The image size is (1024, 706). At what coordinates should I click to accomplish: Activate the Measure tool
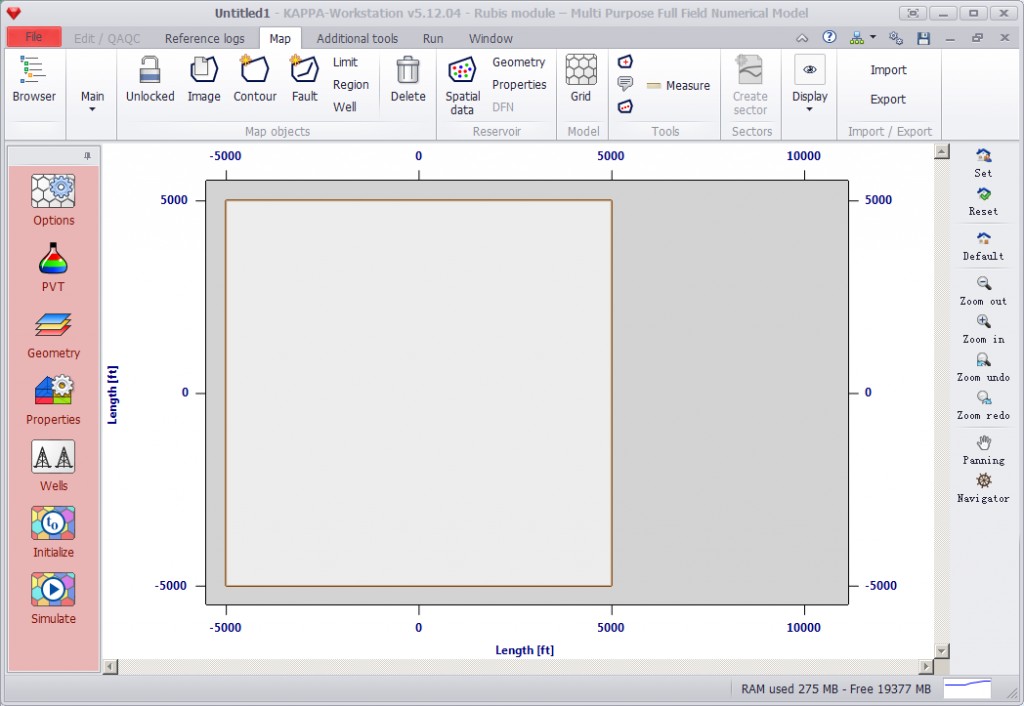[678, 86]
